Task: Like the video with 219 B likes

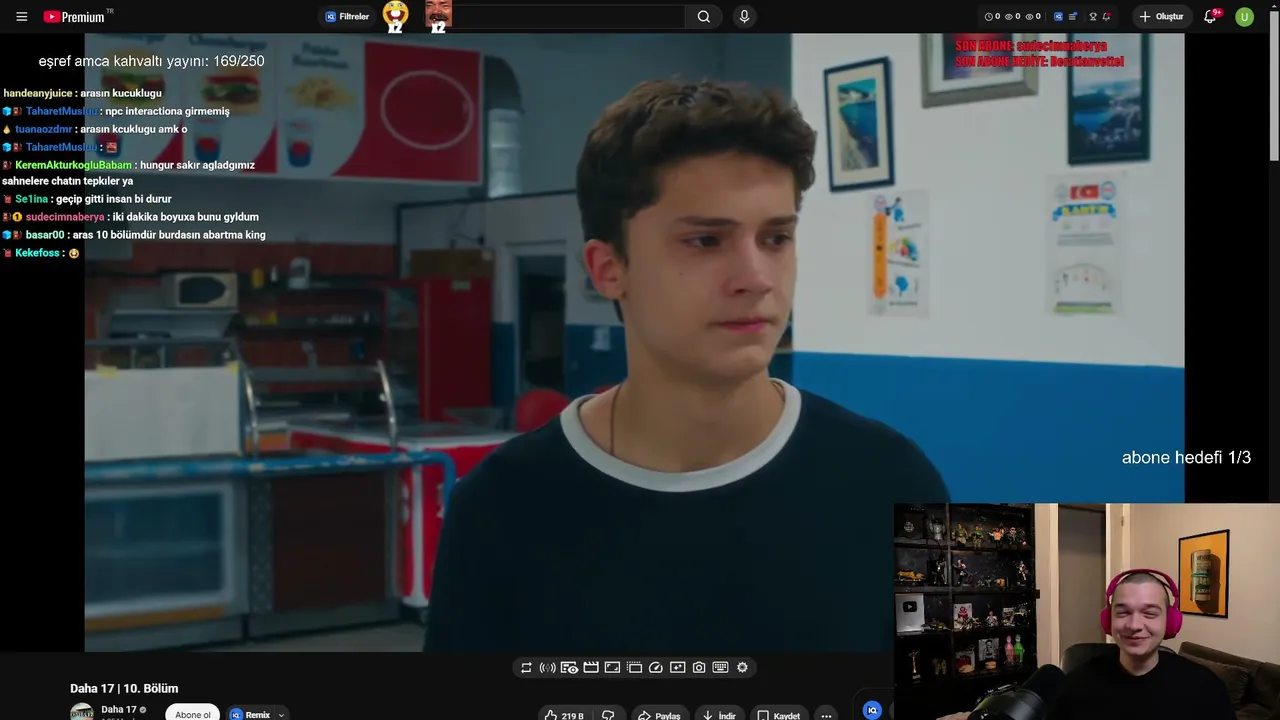Action: coord(564,715)
